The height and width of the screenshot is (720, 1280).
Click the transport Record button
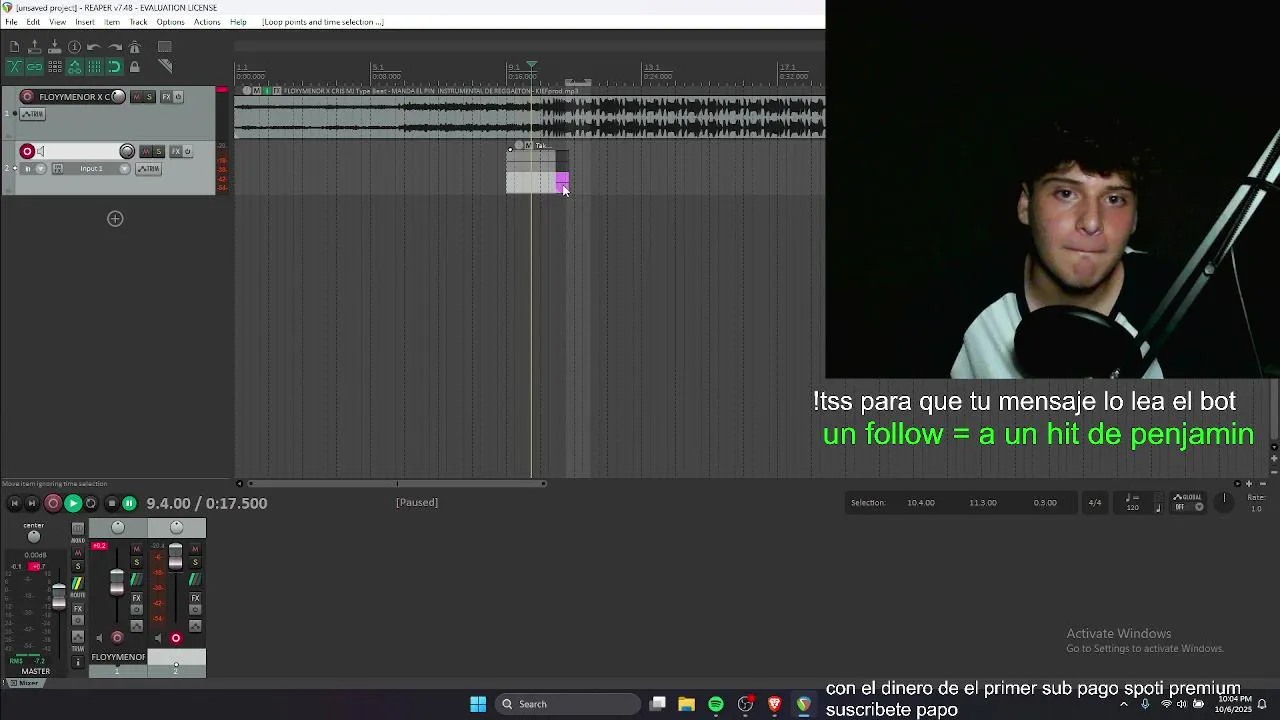click(x=53, y=504)
